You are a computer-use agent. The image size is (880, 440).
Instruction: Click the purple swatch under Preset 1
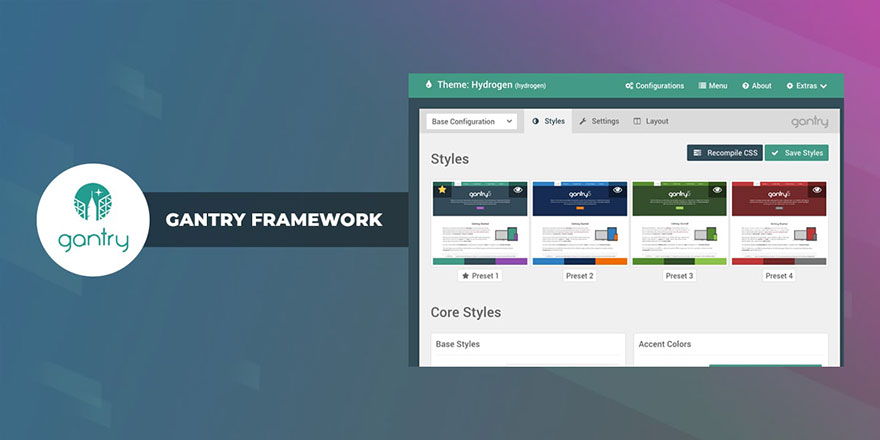pyautogui.click(x=512, y=261)
